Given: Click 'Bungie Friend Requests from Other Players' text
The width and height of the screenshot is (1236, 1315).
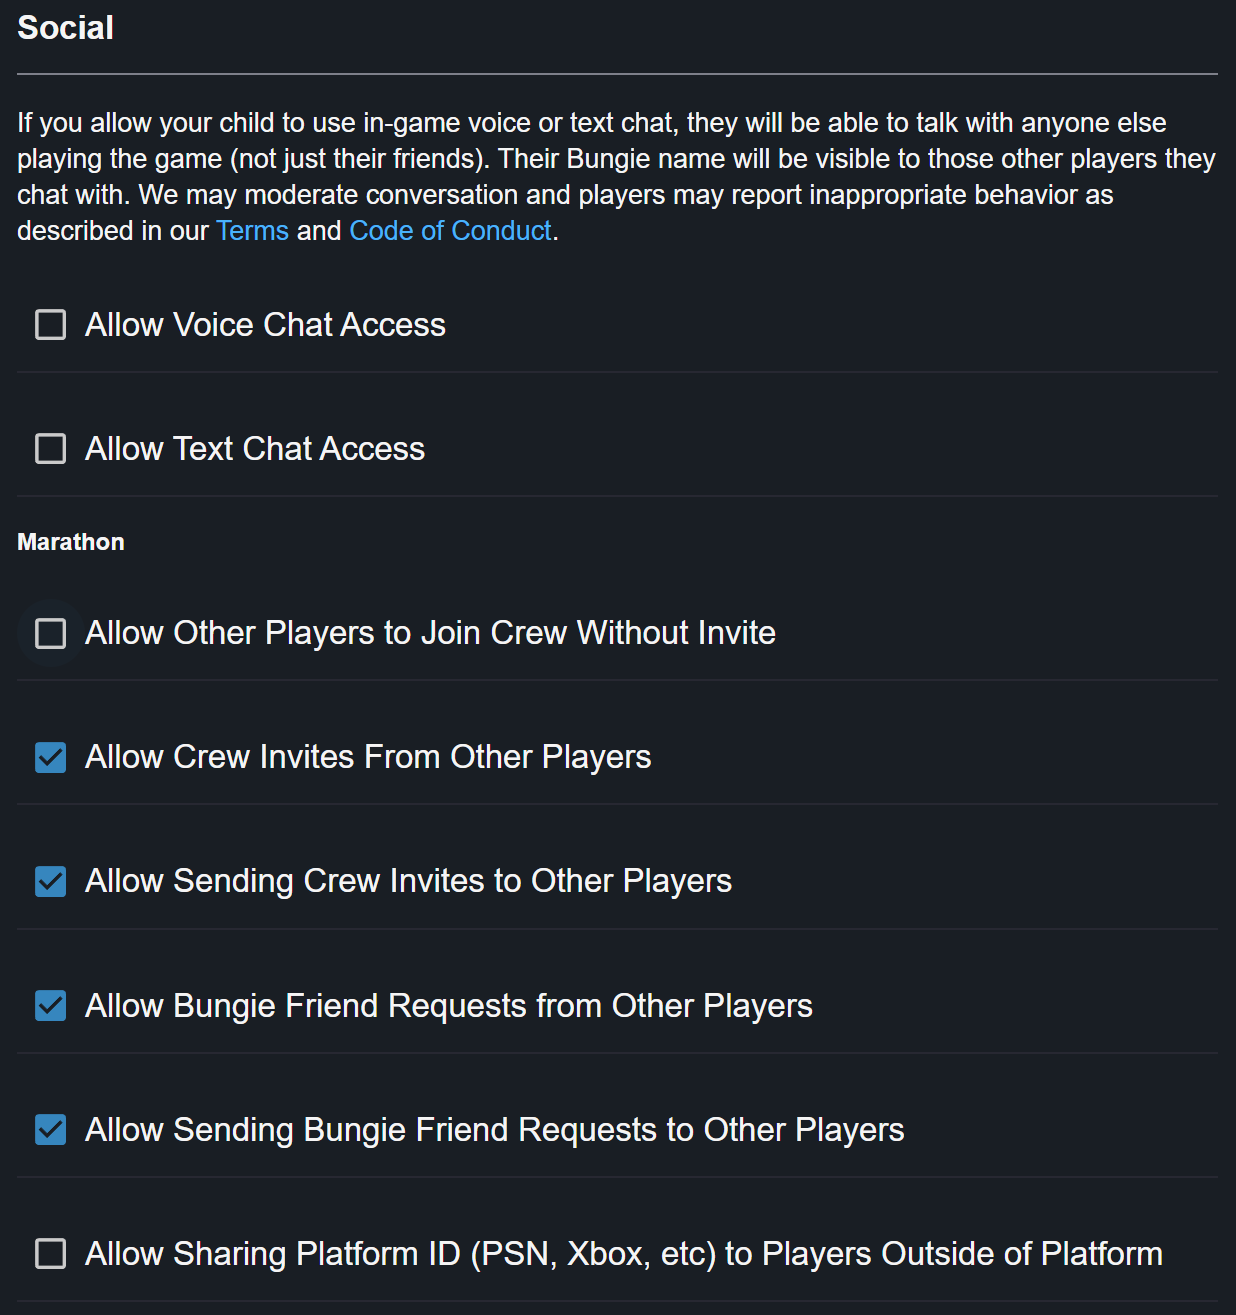Looking at the screenshot, I should pos(448,1006).
